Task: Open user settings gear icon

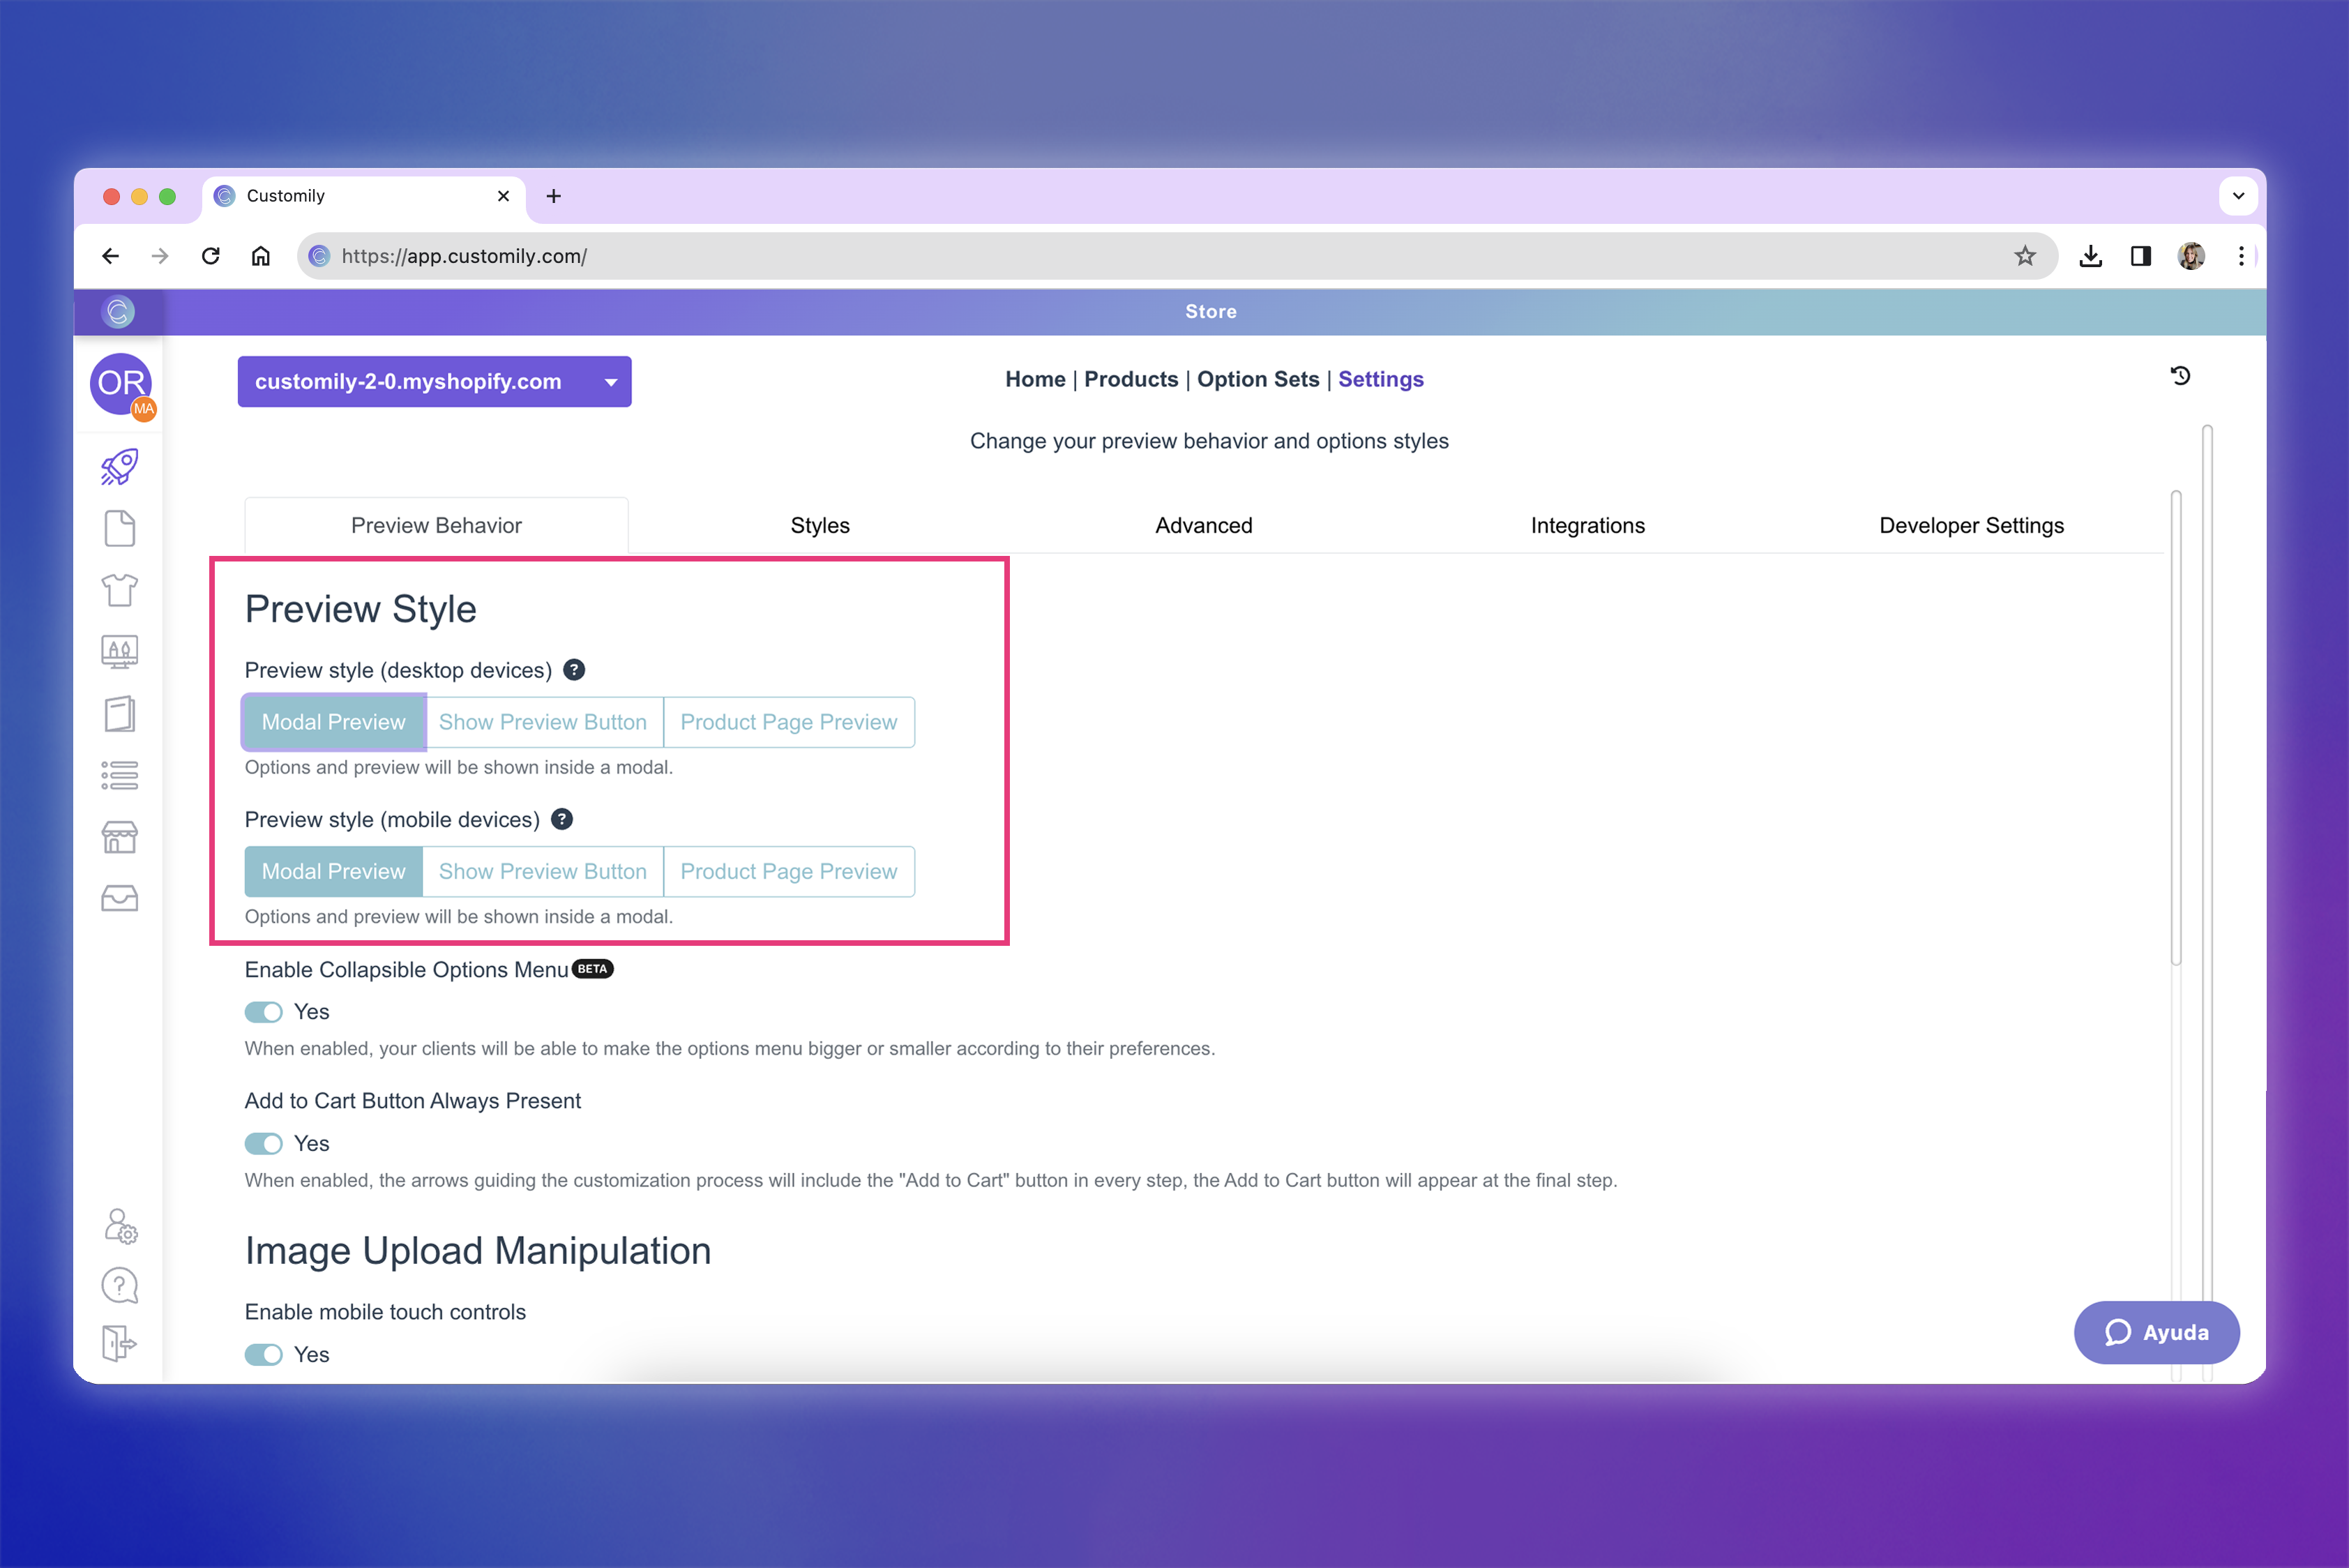Action: pos(120,1226)
